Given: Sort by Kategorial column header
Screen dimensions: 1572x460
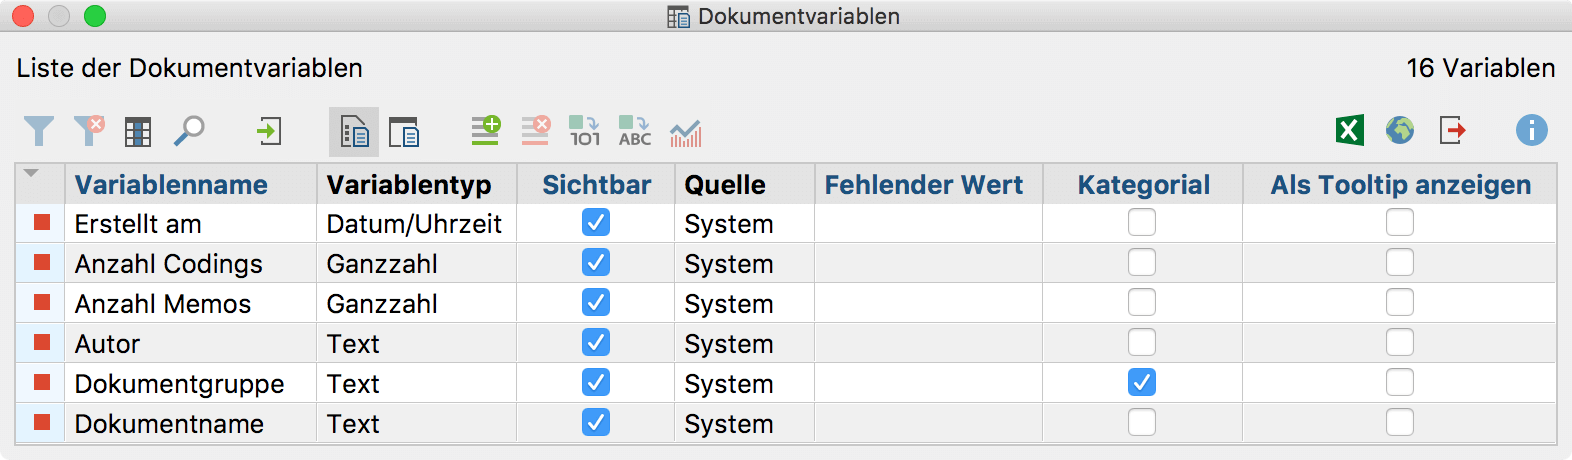Looking at the screenshot, I should 1143,184.
